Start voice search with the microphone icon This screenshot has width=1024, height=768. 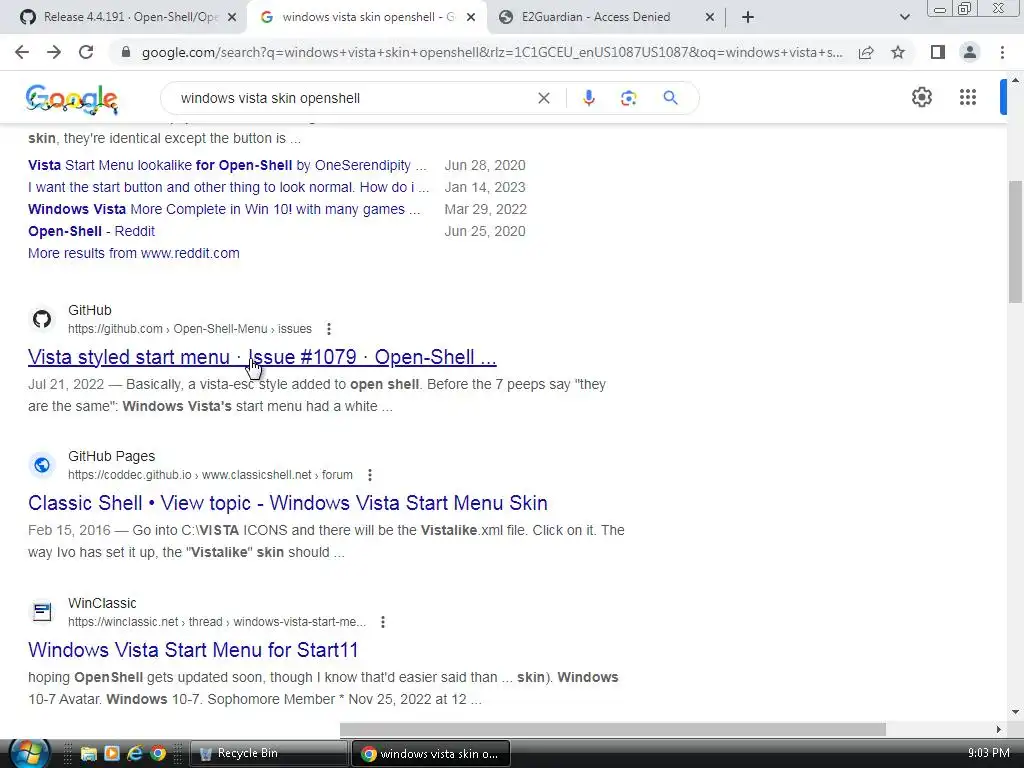tap(588, 98)
